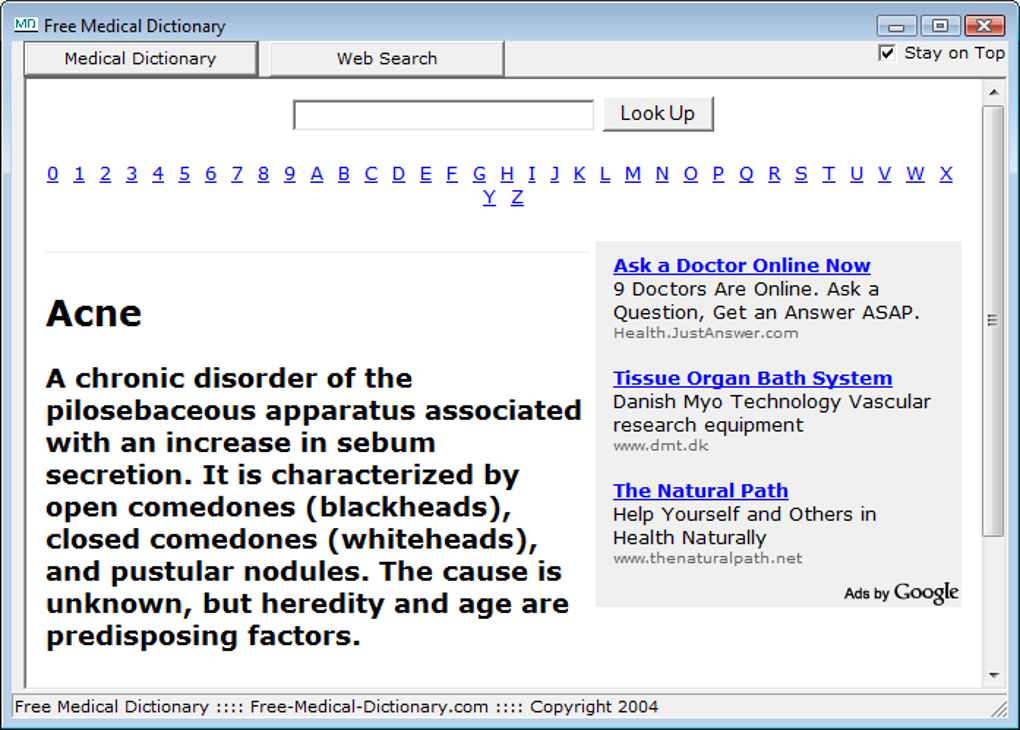The width and height of the screenshot is (1020, 730).
Task: Browse terms starting with M
Action: pos(633,174)
